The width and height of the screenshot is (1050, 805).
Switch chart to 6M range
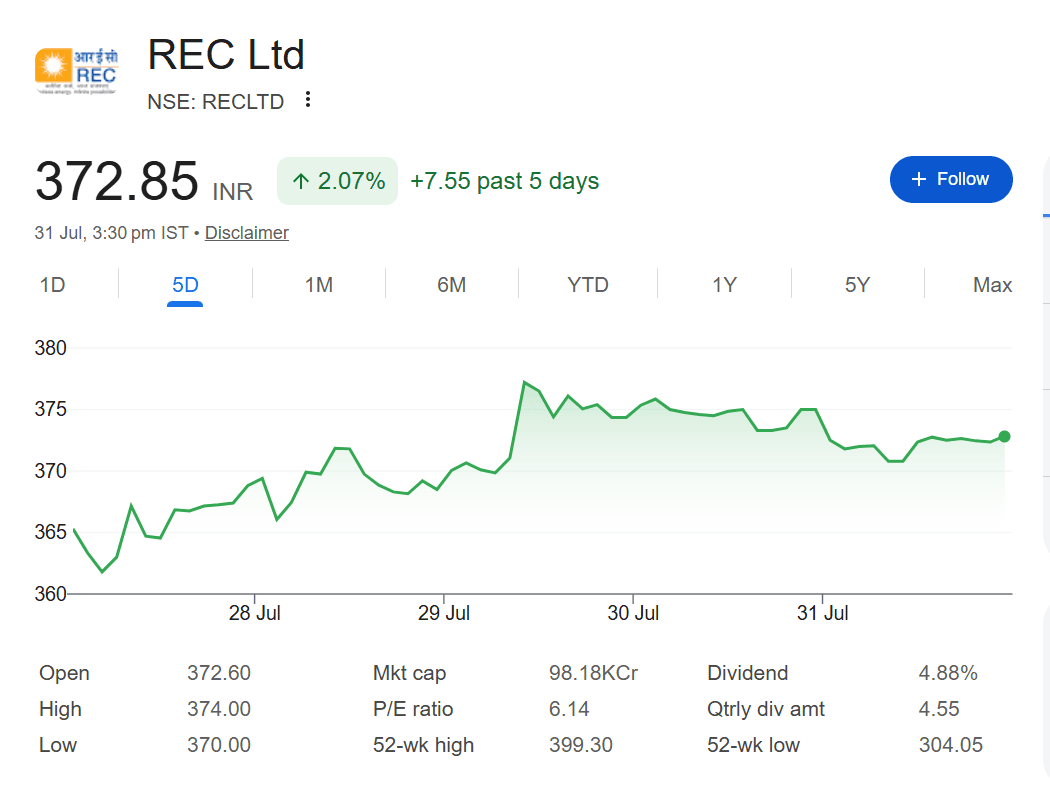pyautogui.click(x=451, y=285)
